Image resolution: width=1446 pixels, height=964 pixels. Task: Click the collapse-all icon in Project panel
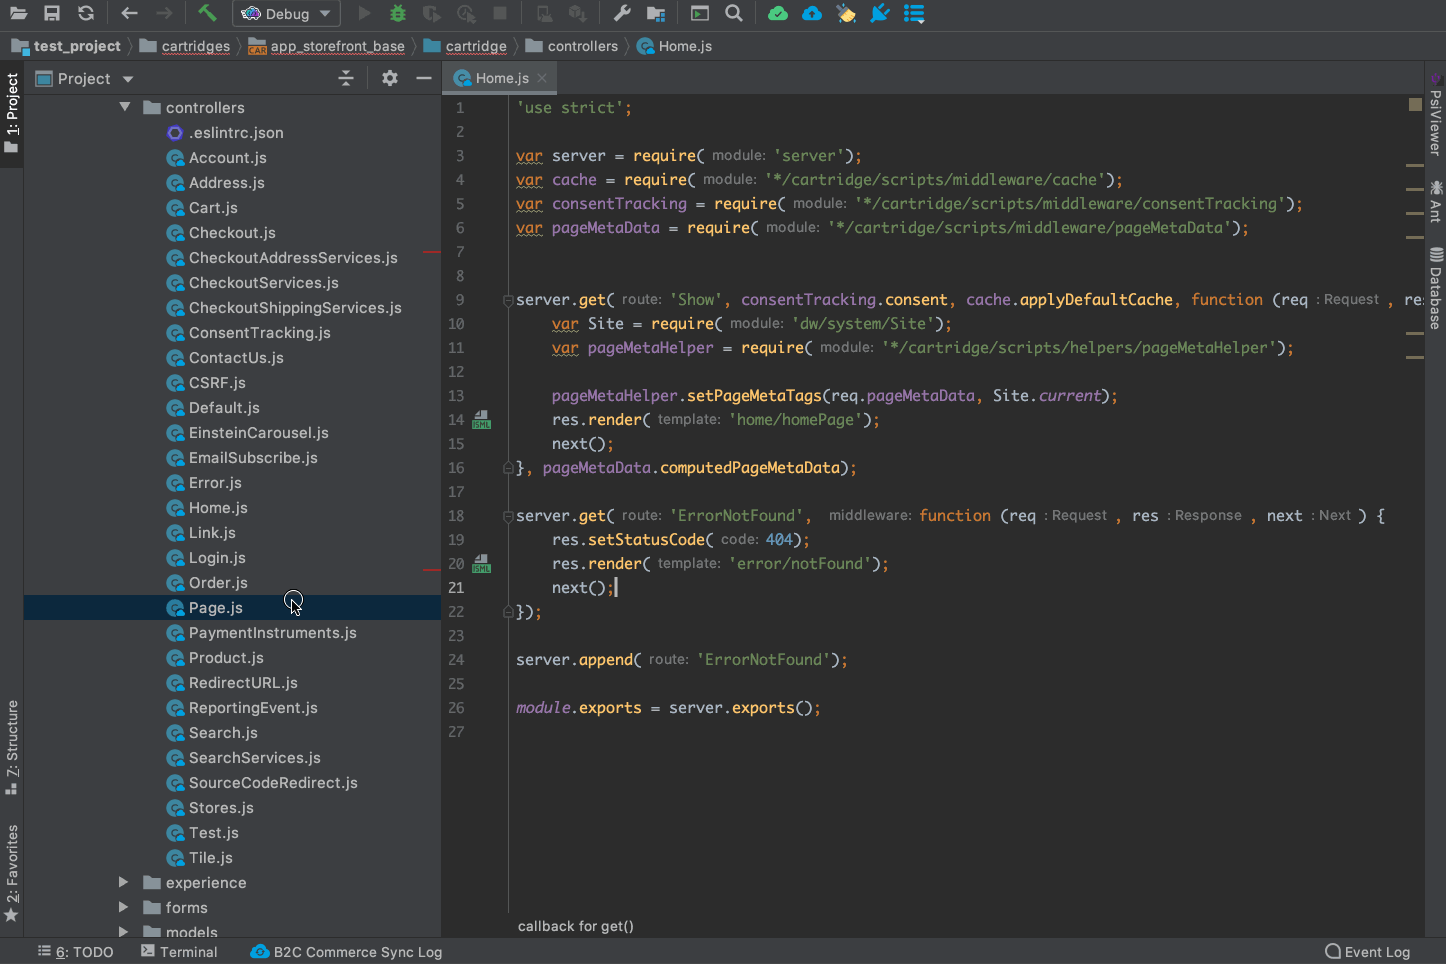tap(345, 78)
